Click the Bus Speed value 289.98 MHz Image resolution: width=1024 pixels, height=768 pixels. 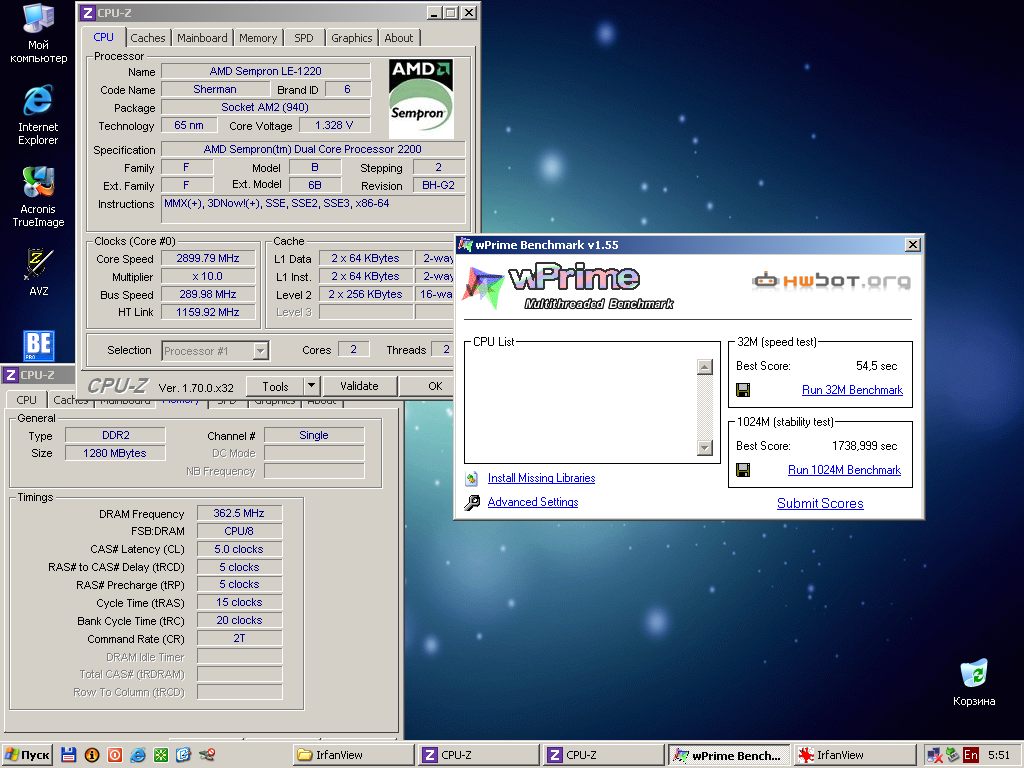[208, 295]
